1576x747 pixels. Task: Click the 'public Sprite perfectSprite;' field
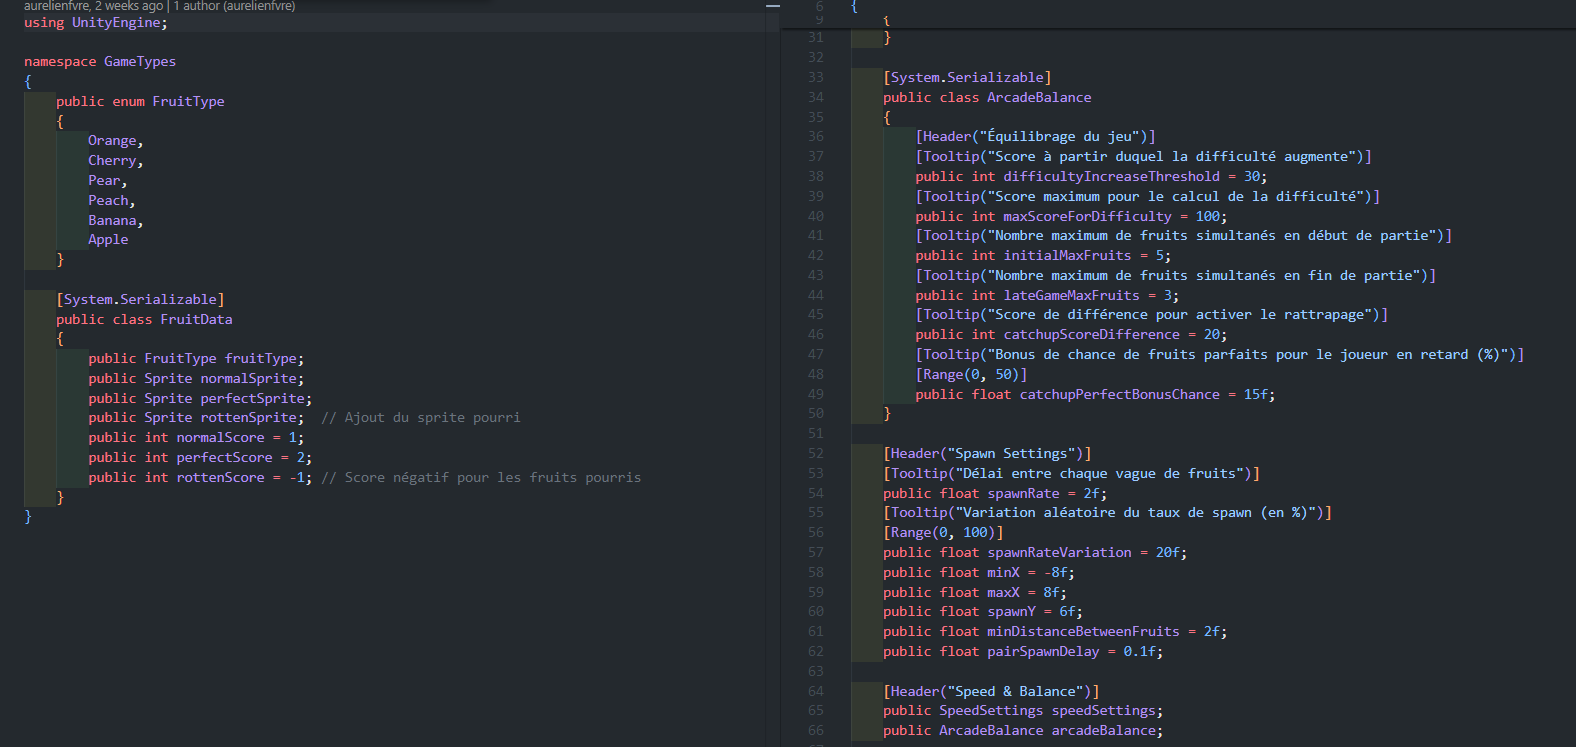point(200,399)
